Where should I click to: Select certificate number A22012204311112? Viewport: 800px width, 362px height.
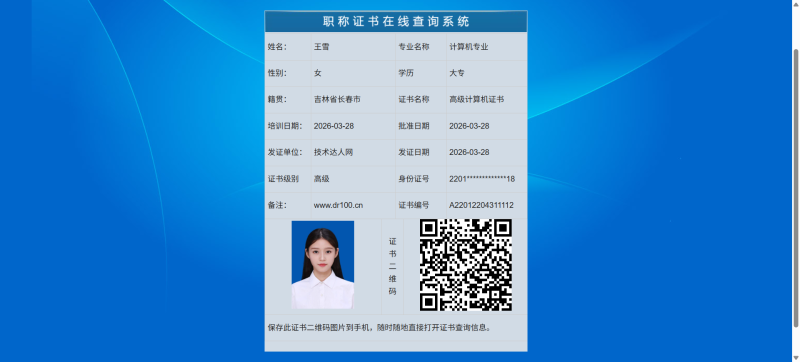click(481, 205)
